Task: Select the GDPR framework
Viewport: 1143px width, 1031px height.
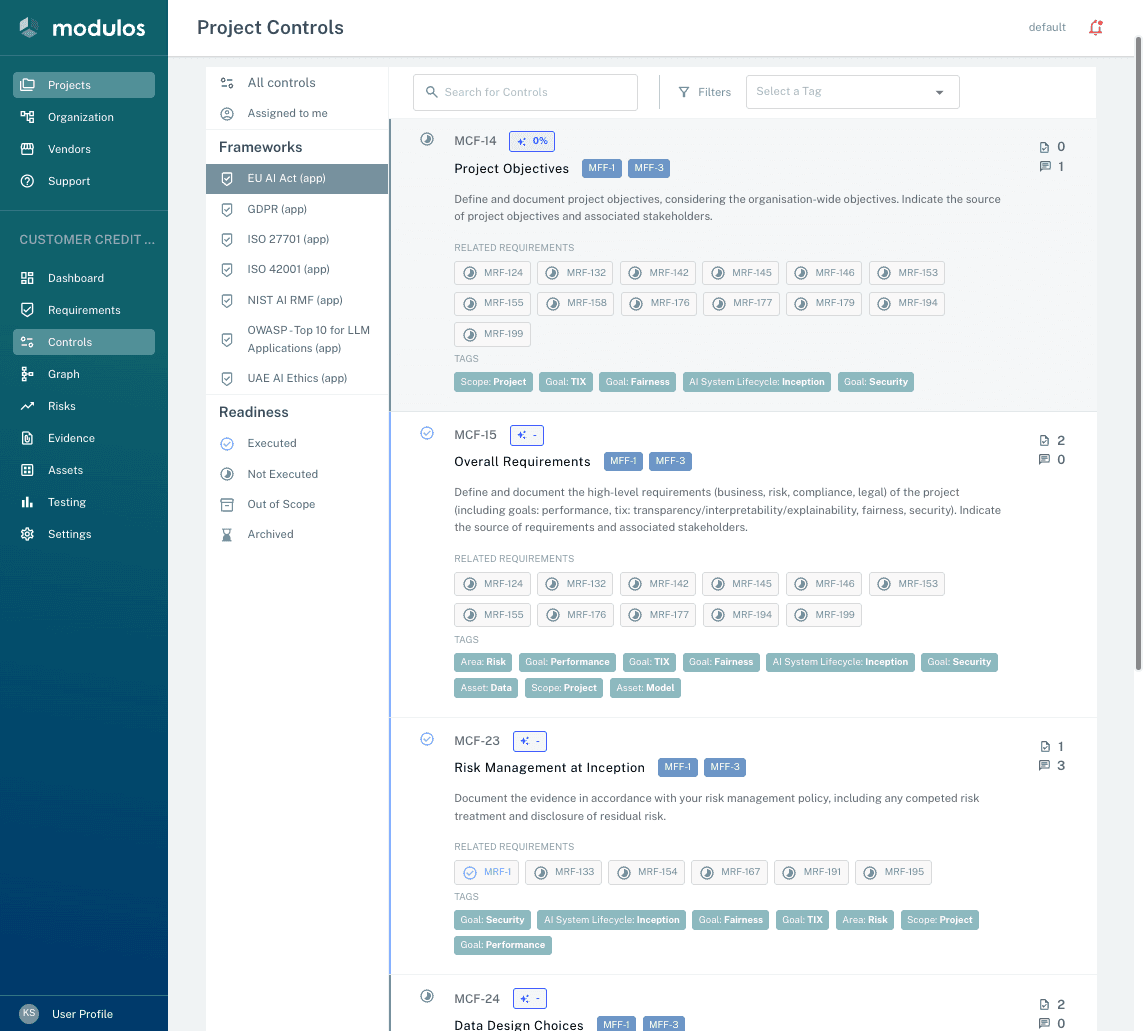Action: click(x=277, y=209)
